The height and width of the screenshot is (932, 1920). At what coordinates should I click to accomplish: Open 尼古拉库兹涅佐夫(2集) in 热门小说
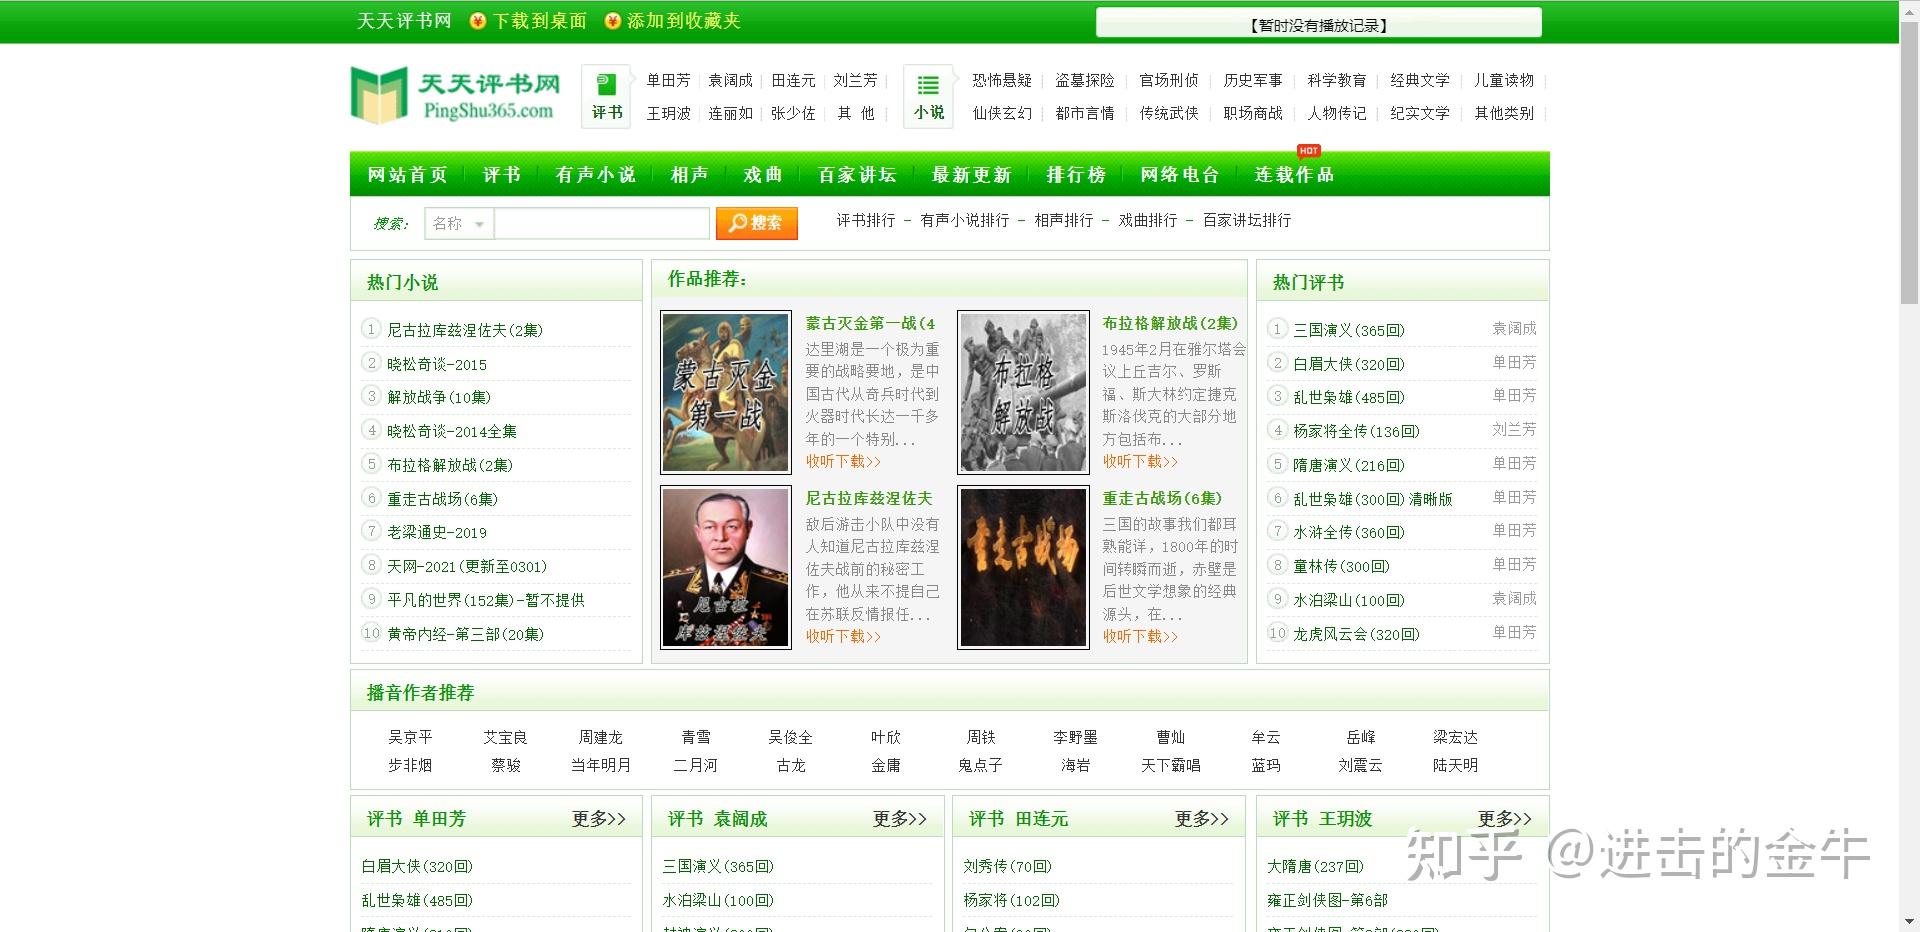[465, 330]
